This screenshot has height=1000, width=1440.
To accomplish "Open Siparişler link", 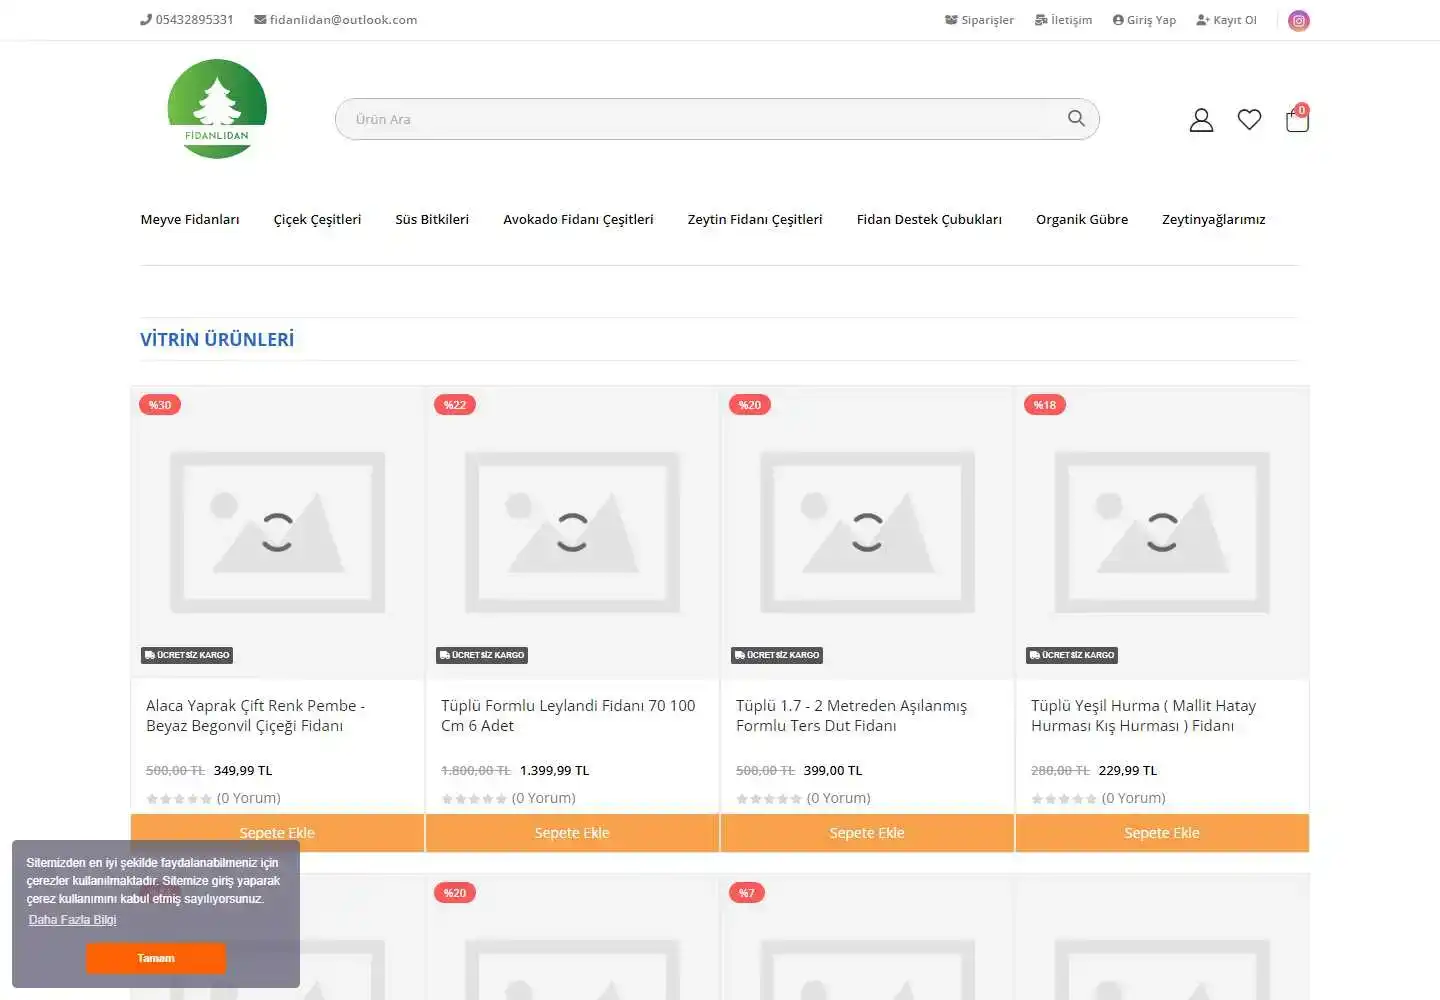I will click(979, 20).
